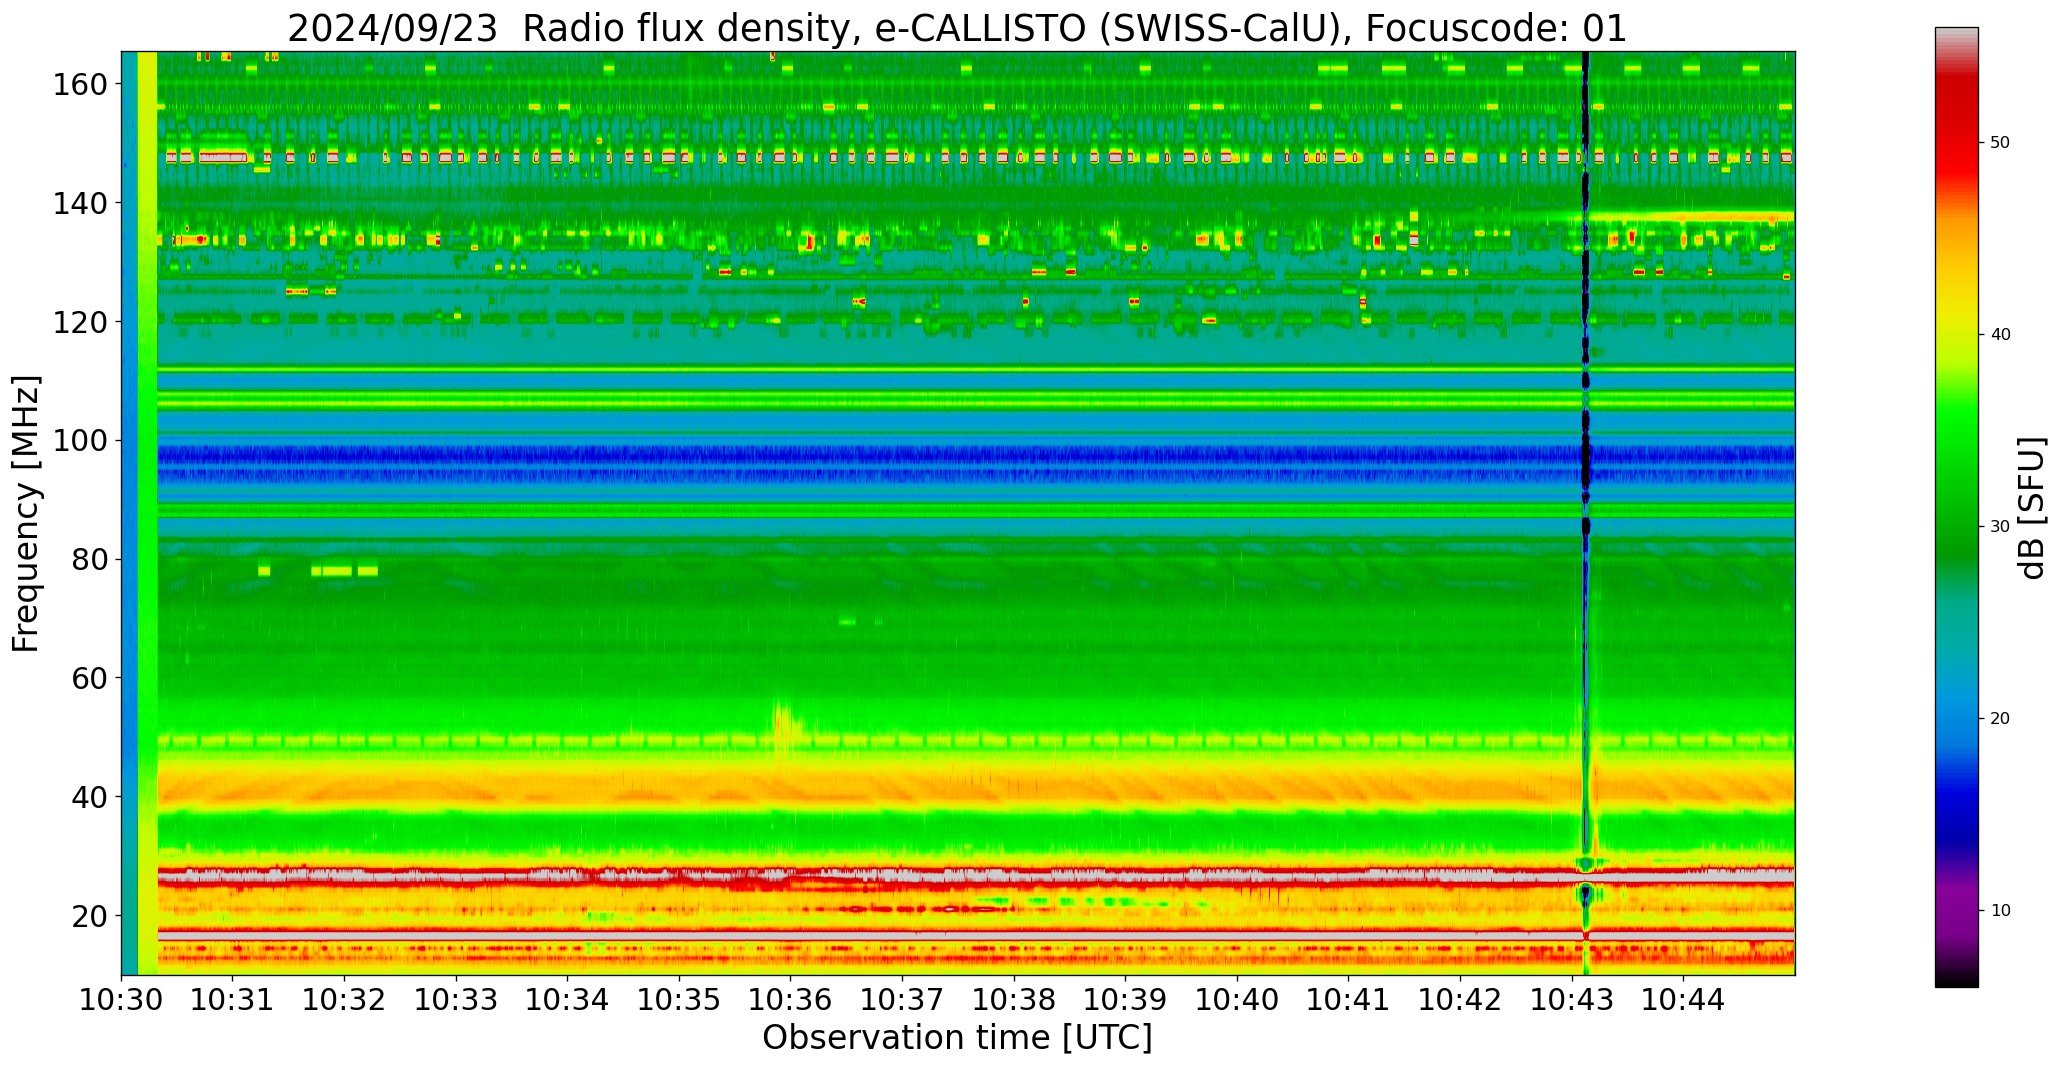Click the 10:44 time tick label
The image size is (2062, 1067).
pyautogui.click(x=1683, y=999)
